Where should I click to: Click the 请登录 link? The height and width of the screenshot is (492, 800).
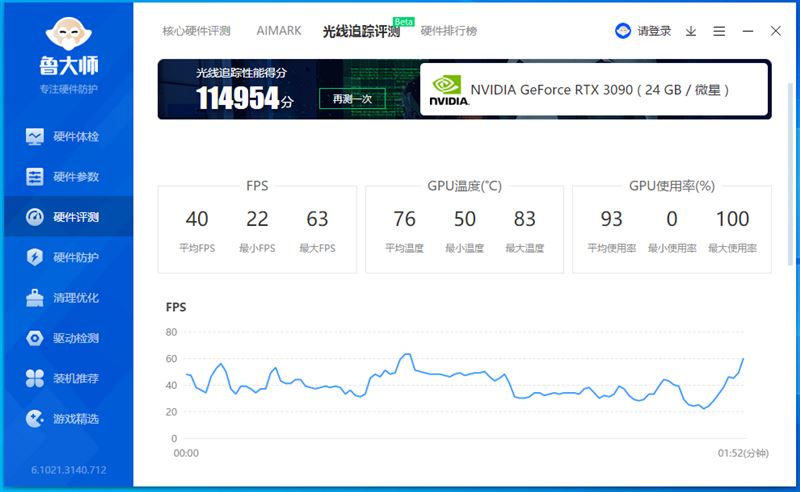[654, 31]
